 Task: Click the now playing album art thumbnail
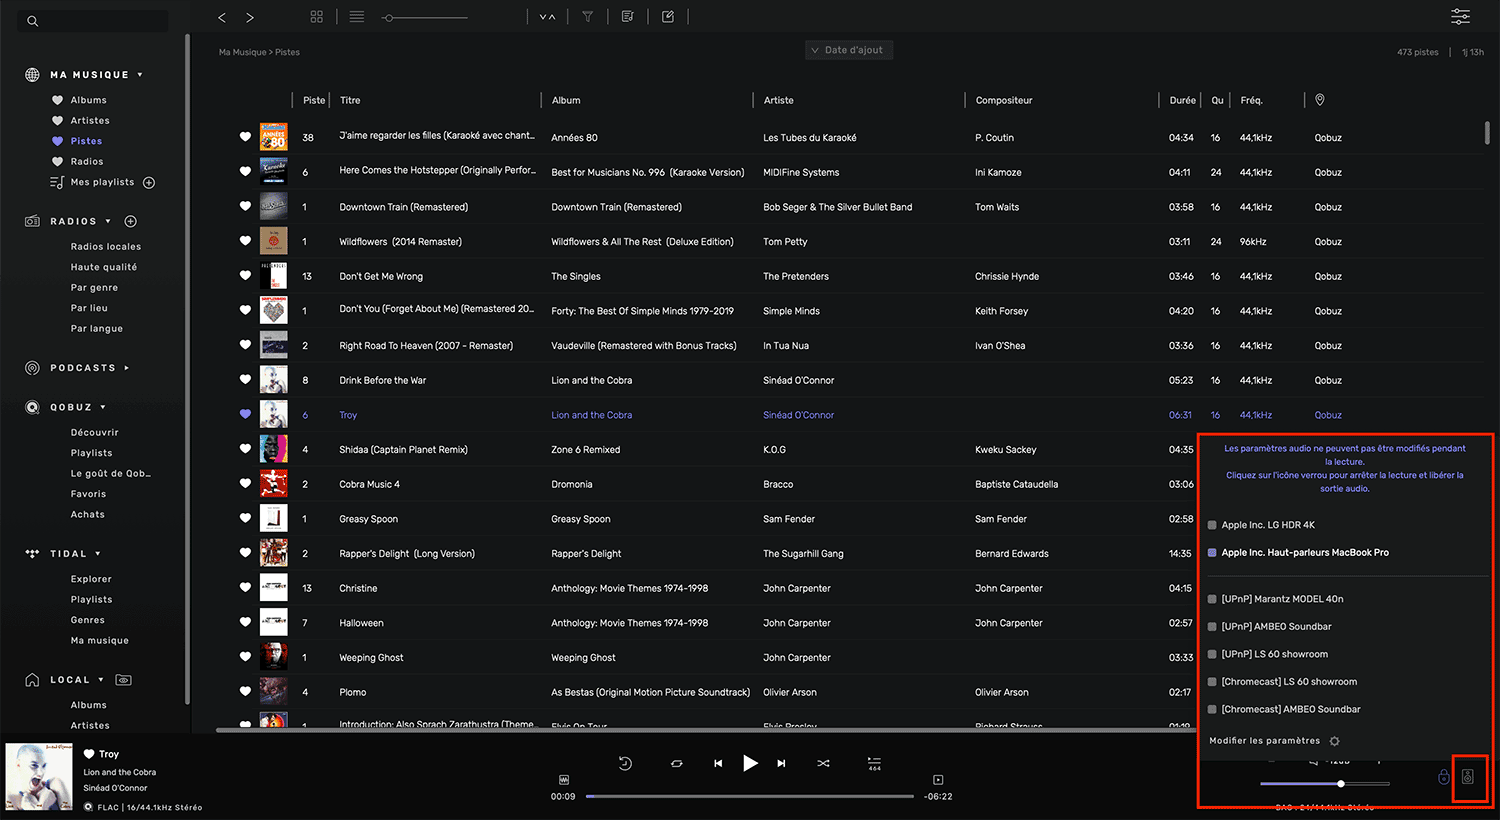pyautogui.click(x=39, y=776)
